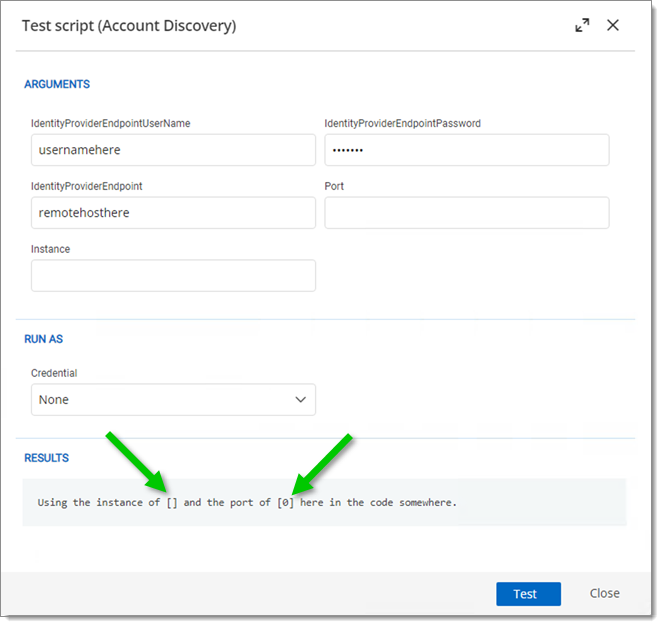Select the IdentityProviderEndpoint input box
The image size is (662, 627).
(x=173, y=213)
